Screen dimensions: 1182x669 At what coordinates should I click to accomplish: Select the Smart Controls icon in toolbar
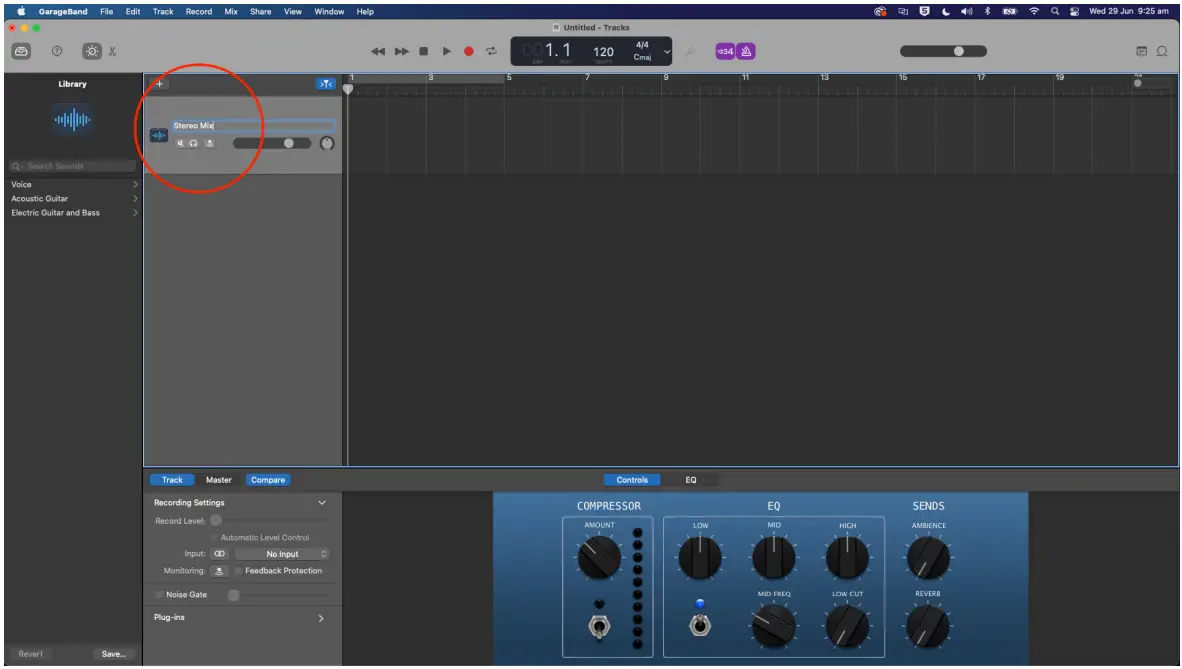tap(92, 51)
